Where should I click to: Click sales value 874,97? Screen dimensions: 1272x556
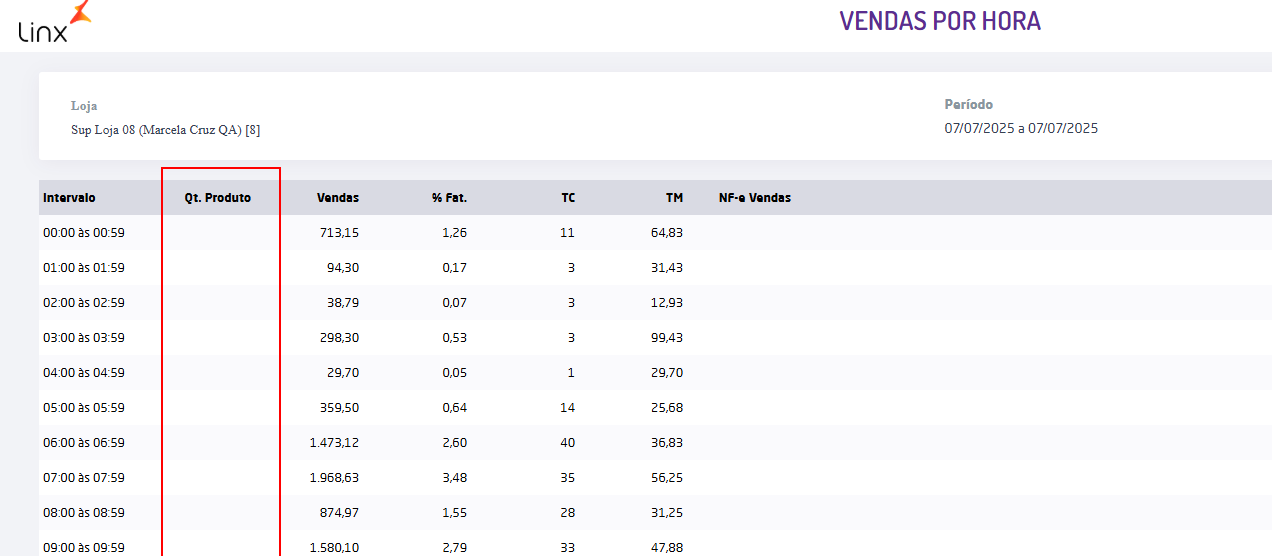340,513
